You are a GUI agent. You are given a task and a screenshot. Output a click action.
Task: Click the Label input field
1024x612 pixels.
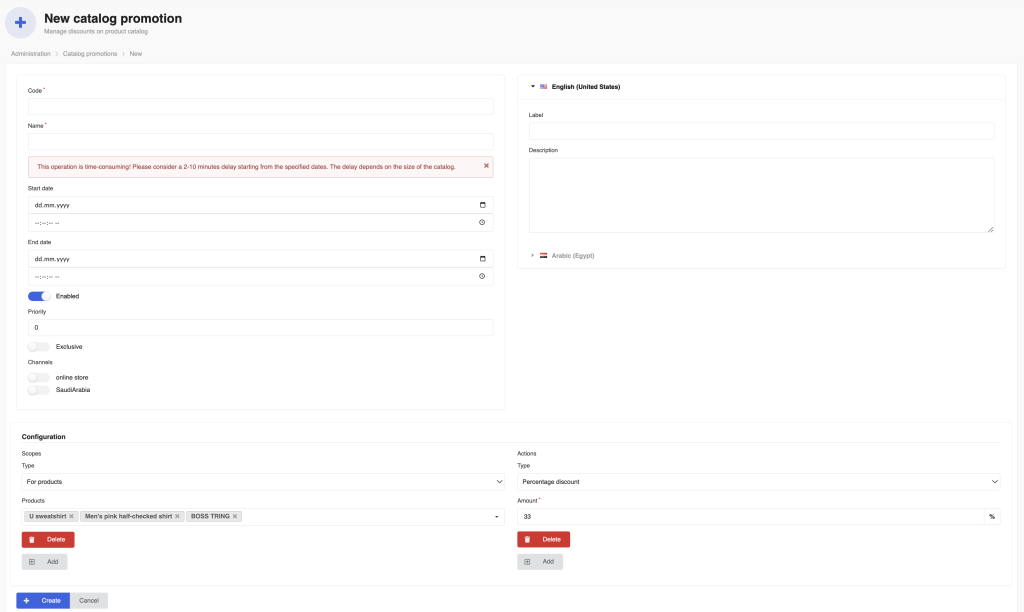tap(761, 131)
